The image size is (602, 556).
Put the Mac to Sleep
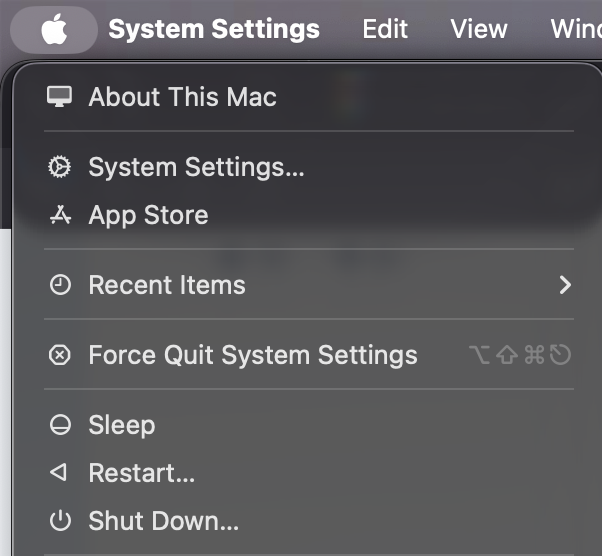(121, 425)
